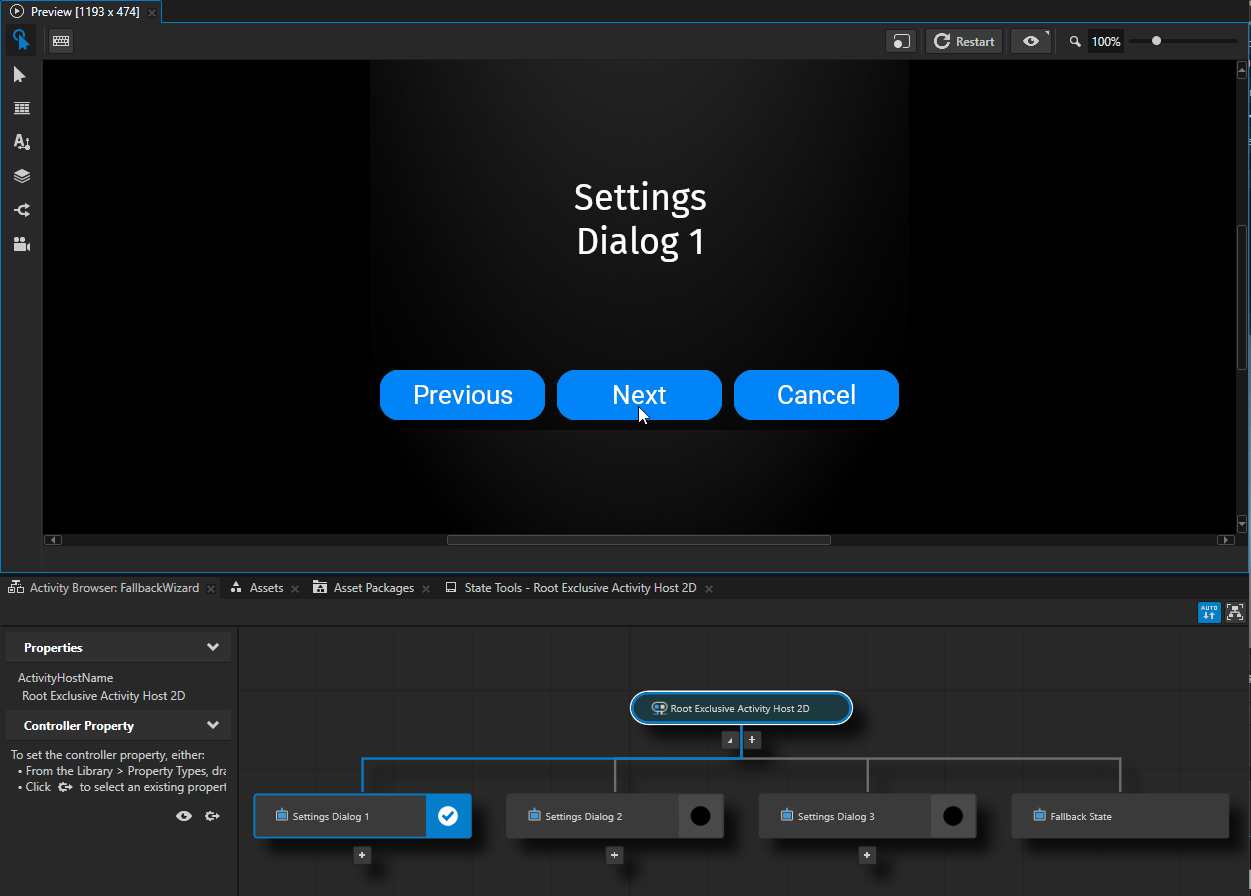Open the Assets tab
This screenshot has width=1251, height=896.
click(x=265, y=588)
